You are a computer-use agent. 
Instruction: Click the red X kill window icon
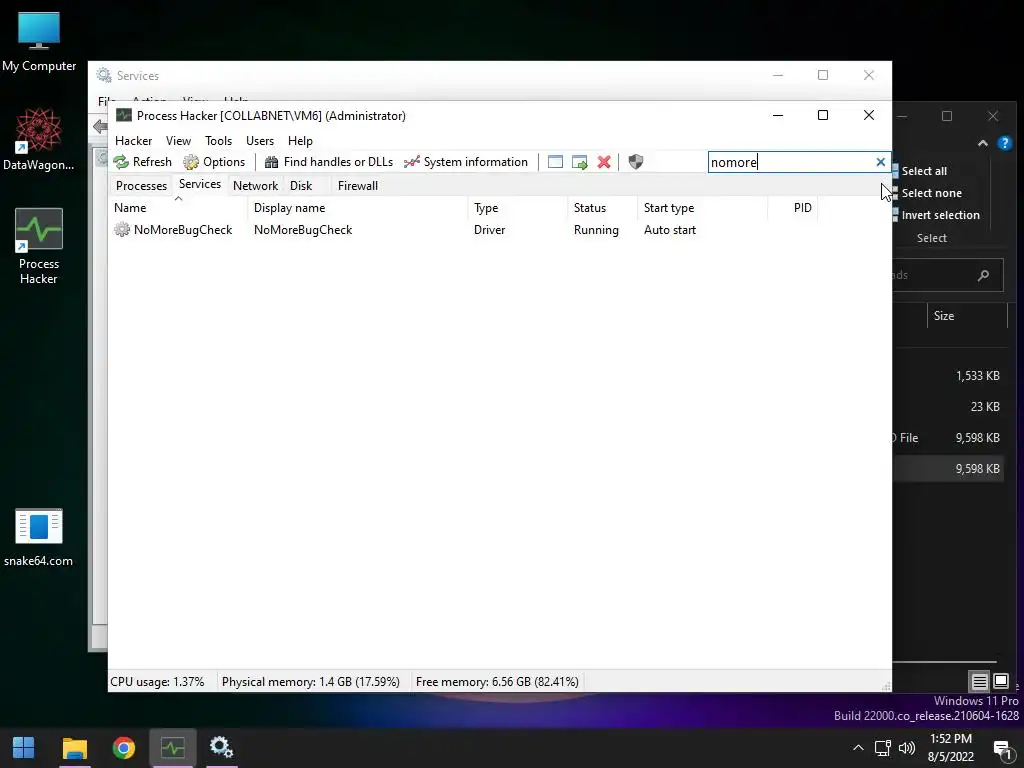pos(604,162)
